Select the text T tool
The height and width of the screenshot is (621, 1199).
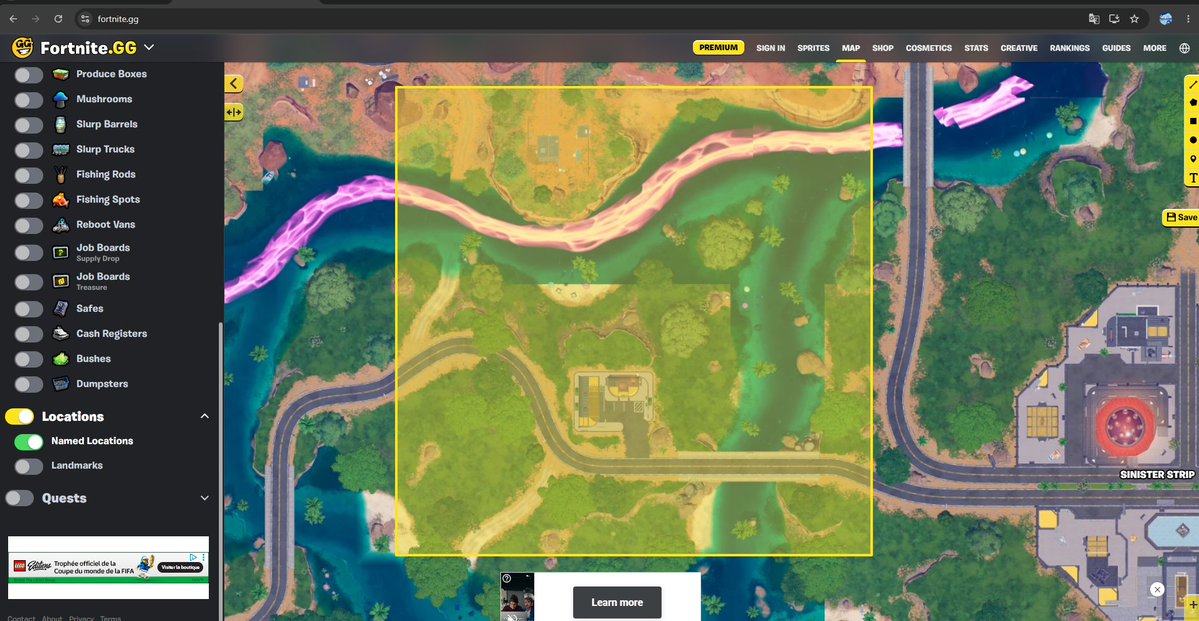(1192, 178)
